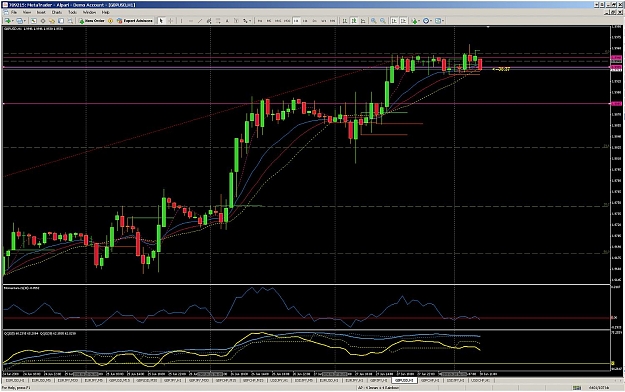Pick the Horizontal Line drawing tool
The image size is (625, 392).
[191, 21]
